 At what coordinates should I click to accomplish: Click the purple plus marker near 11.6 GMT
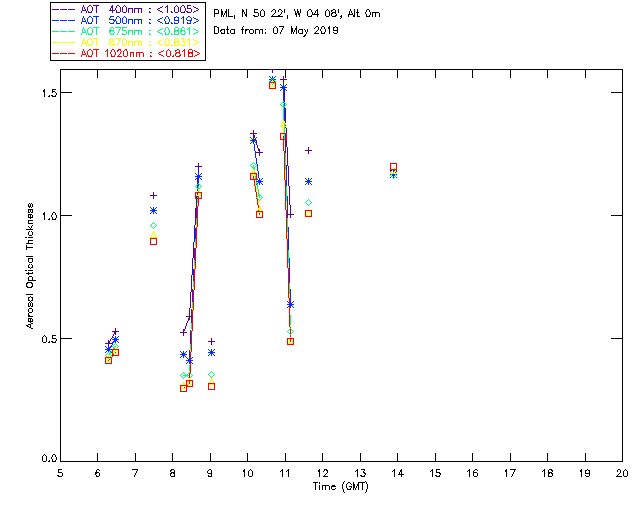tap(309, 151)
